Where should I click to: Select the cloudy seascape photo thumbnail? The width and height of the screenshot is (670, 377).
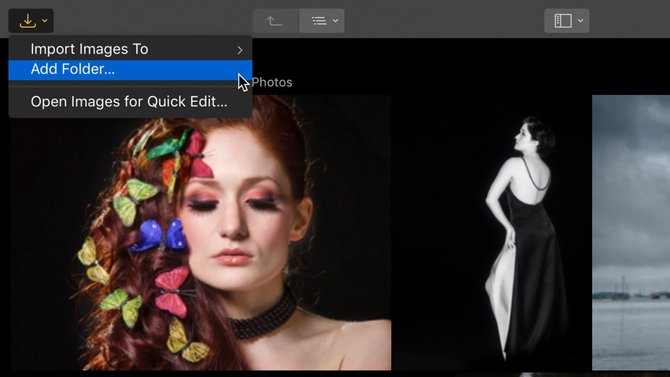click(631, 233)
